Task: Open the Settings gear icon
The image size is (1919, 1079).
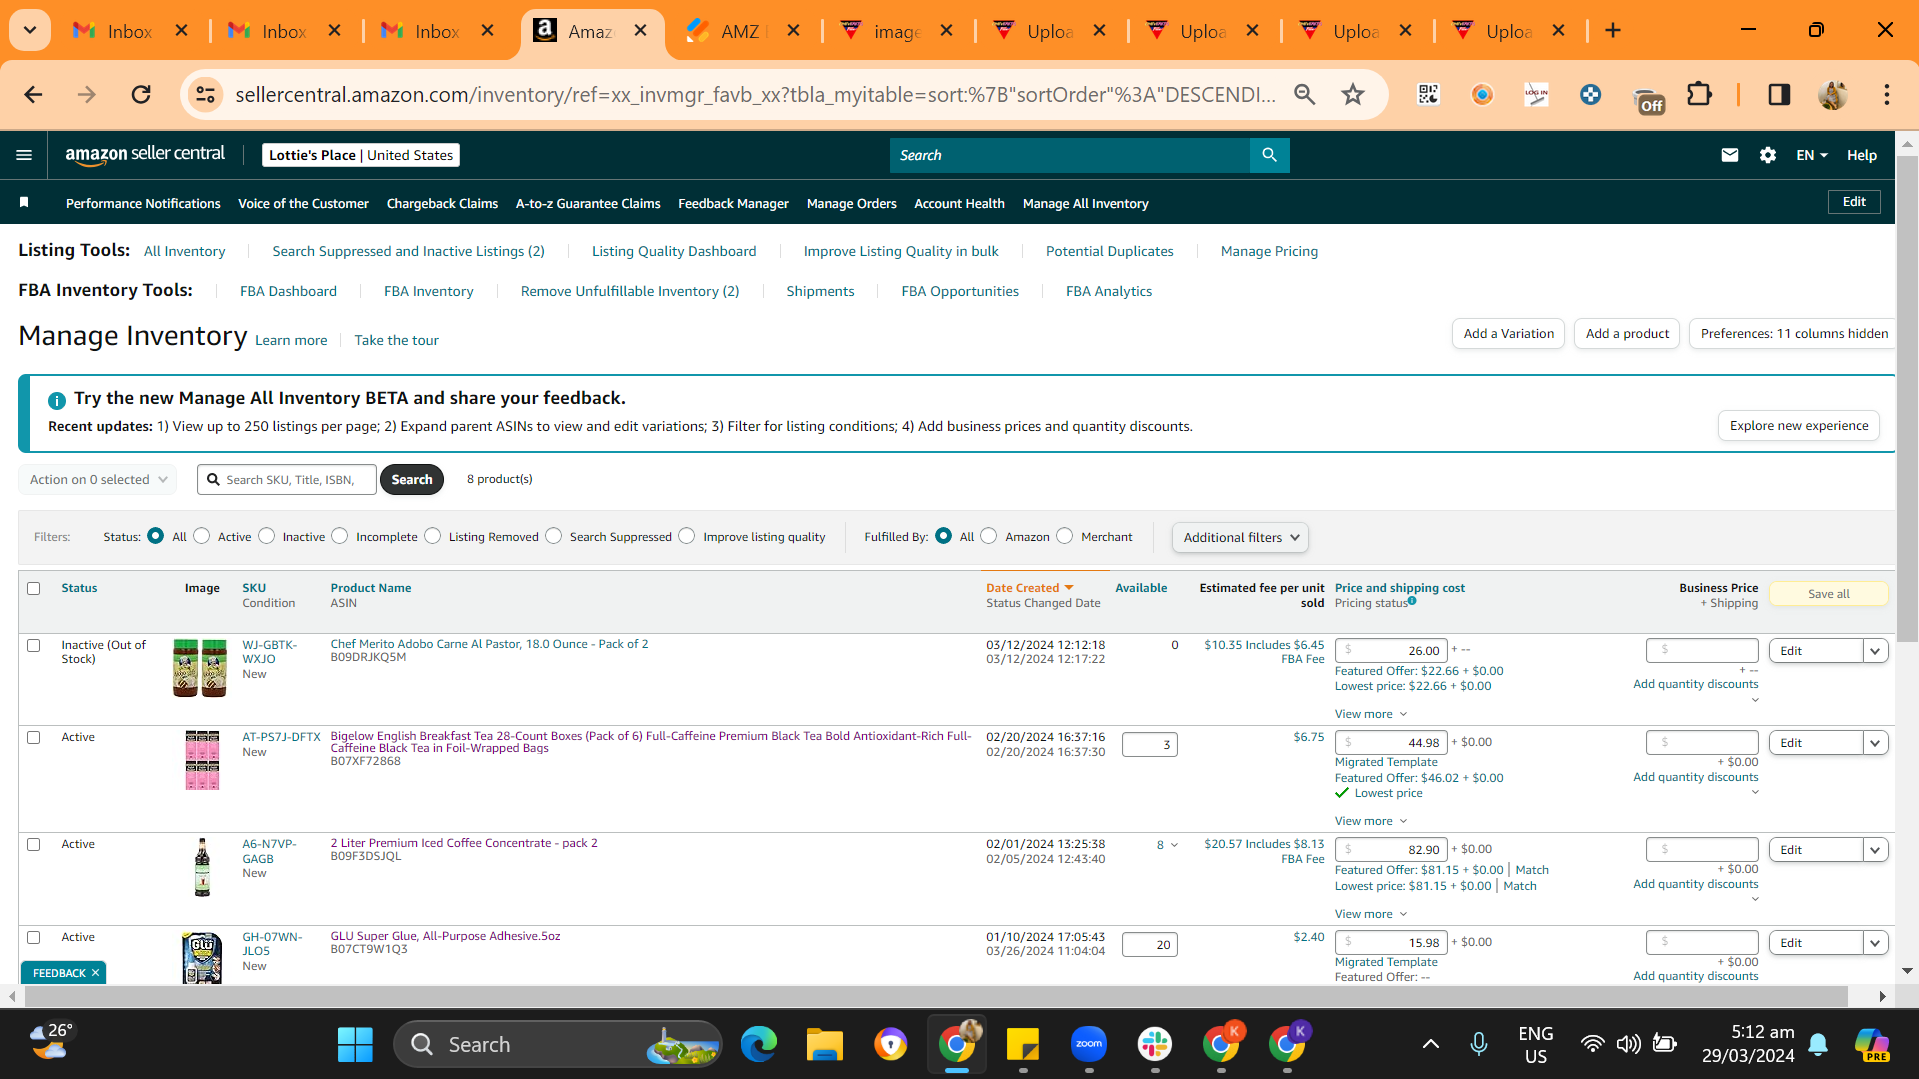Action: point(1767,155)
